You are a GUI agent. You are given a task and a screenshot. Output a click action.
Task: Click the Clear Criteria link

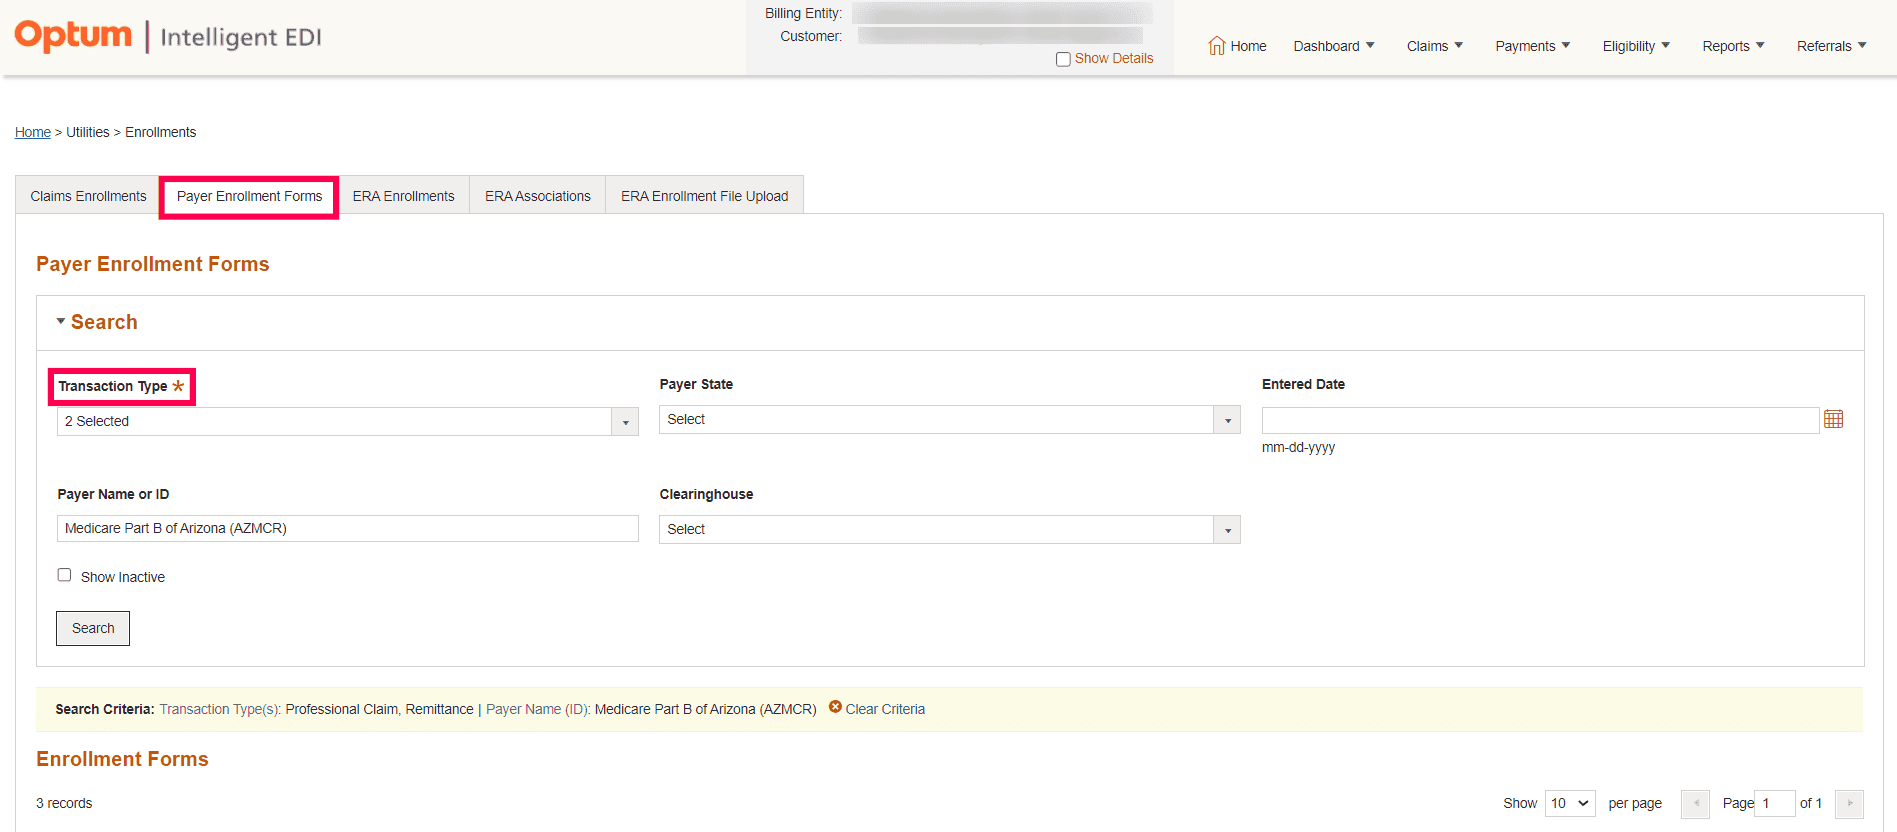pos(885,709)
